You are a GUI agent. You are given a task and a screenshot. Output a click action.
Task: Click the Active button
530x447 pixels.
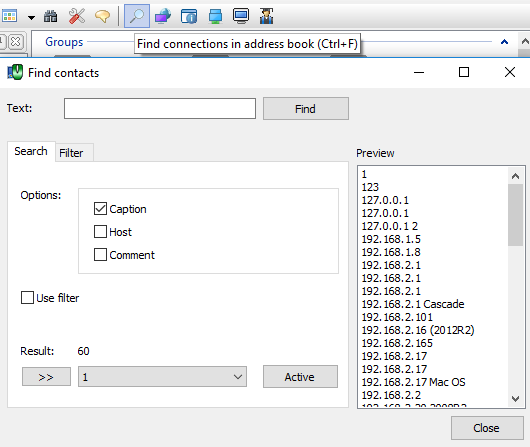[x=300, y=376]
